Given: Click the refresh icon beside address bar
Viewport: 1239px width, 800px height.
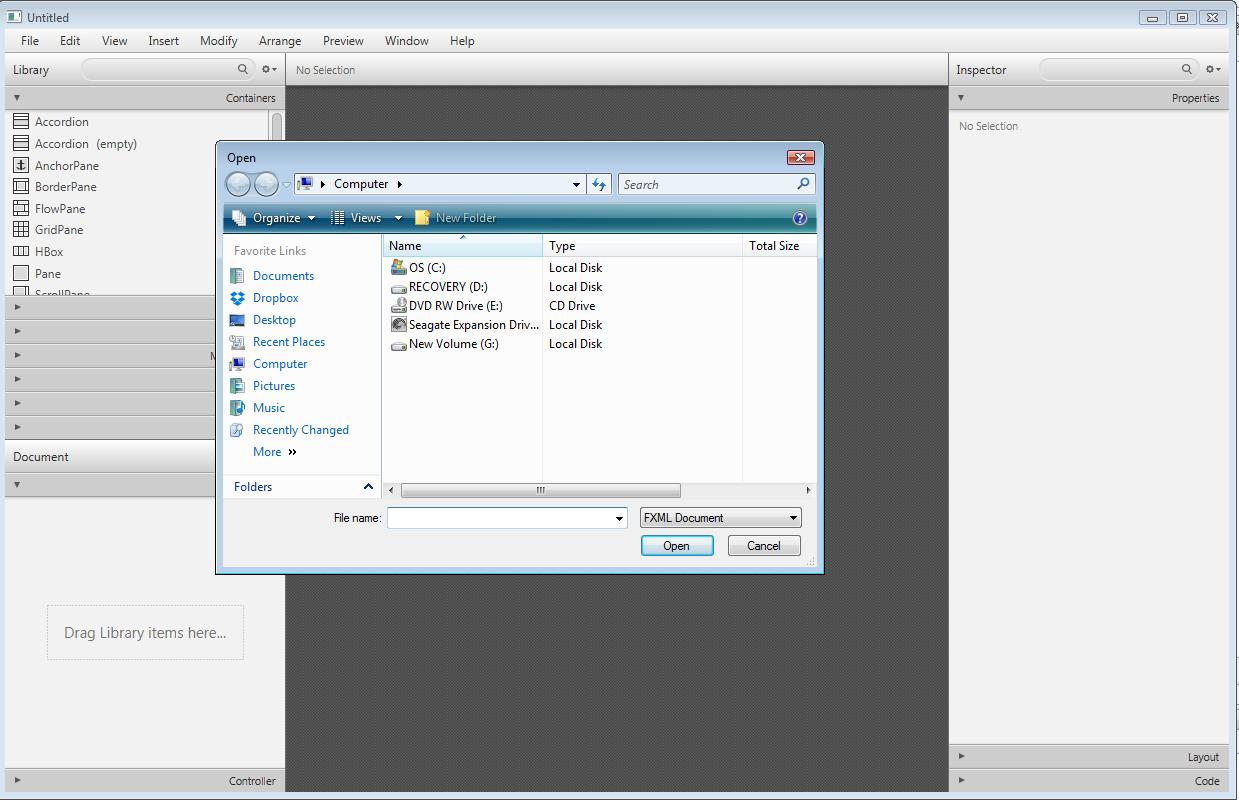Looking at the screenshot, I should 599,184.
